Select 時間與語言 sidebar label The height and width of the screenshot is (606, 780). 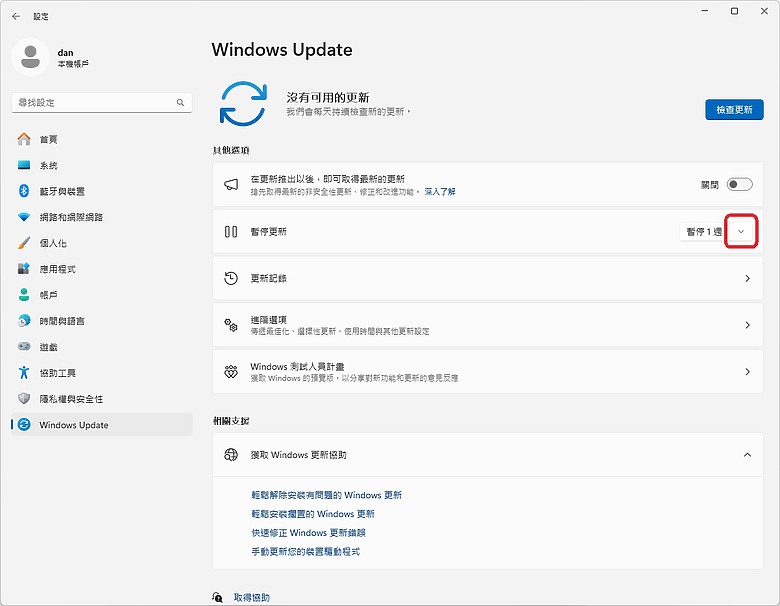pos(62,321)
